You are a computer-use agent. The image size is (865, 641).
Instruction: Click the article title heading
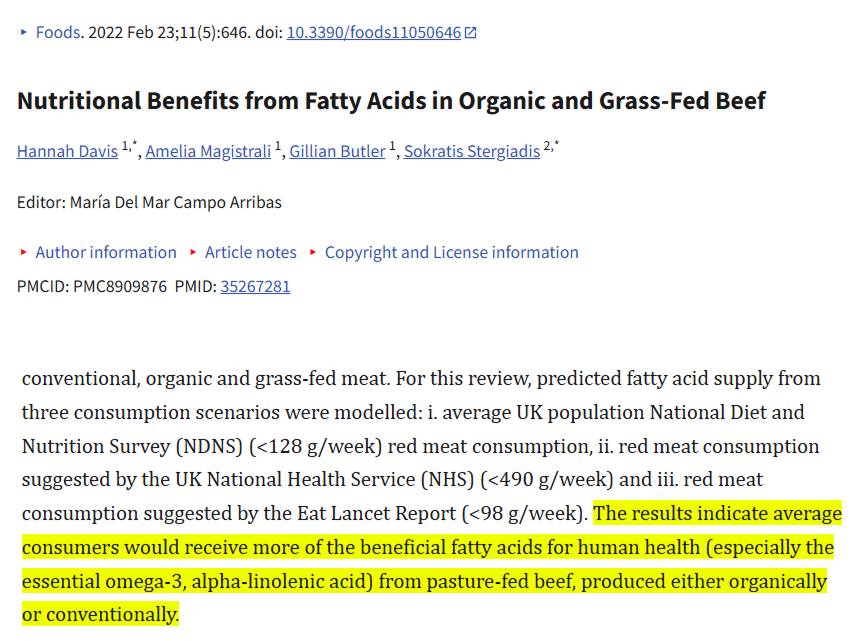click(391, 101)
